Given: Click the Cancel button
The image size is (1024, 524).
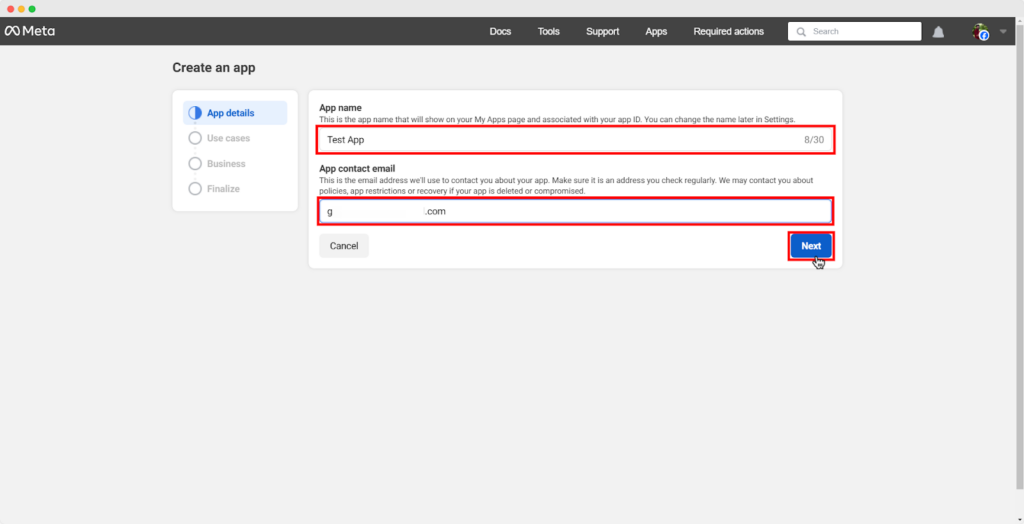Looking at the screenshot, I should 344,246.
